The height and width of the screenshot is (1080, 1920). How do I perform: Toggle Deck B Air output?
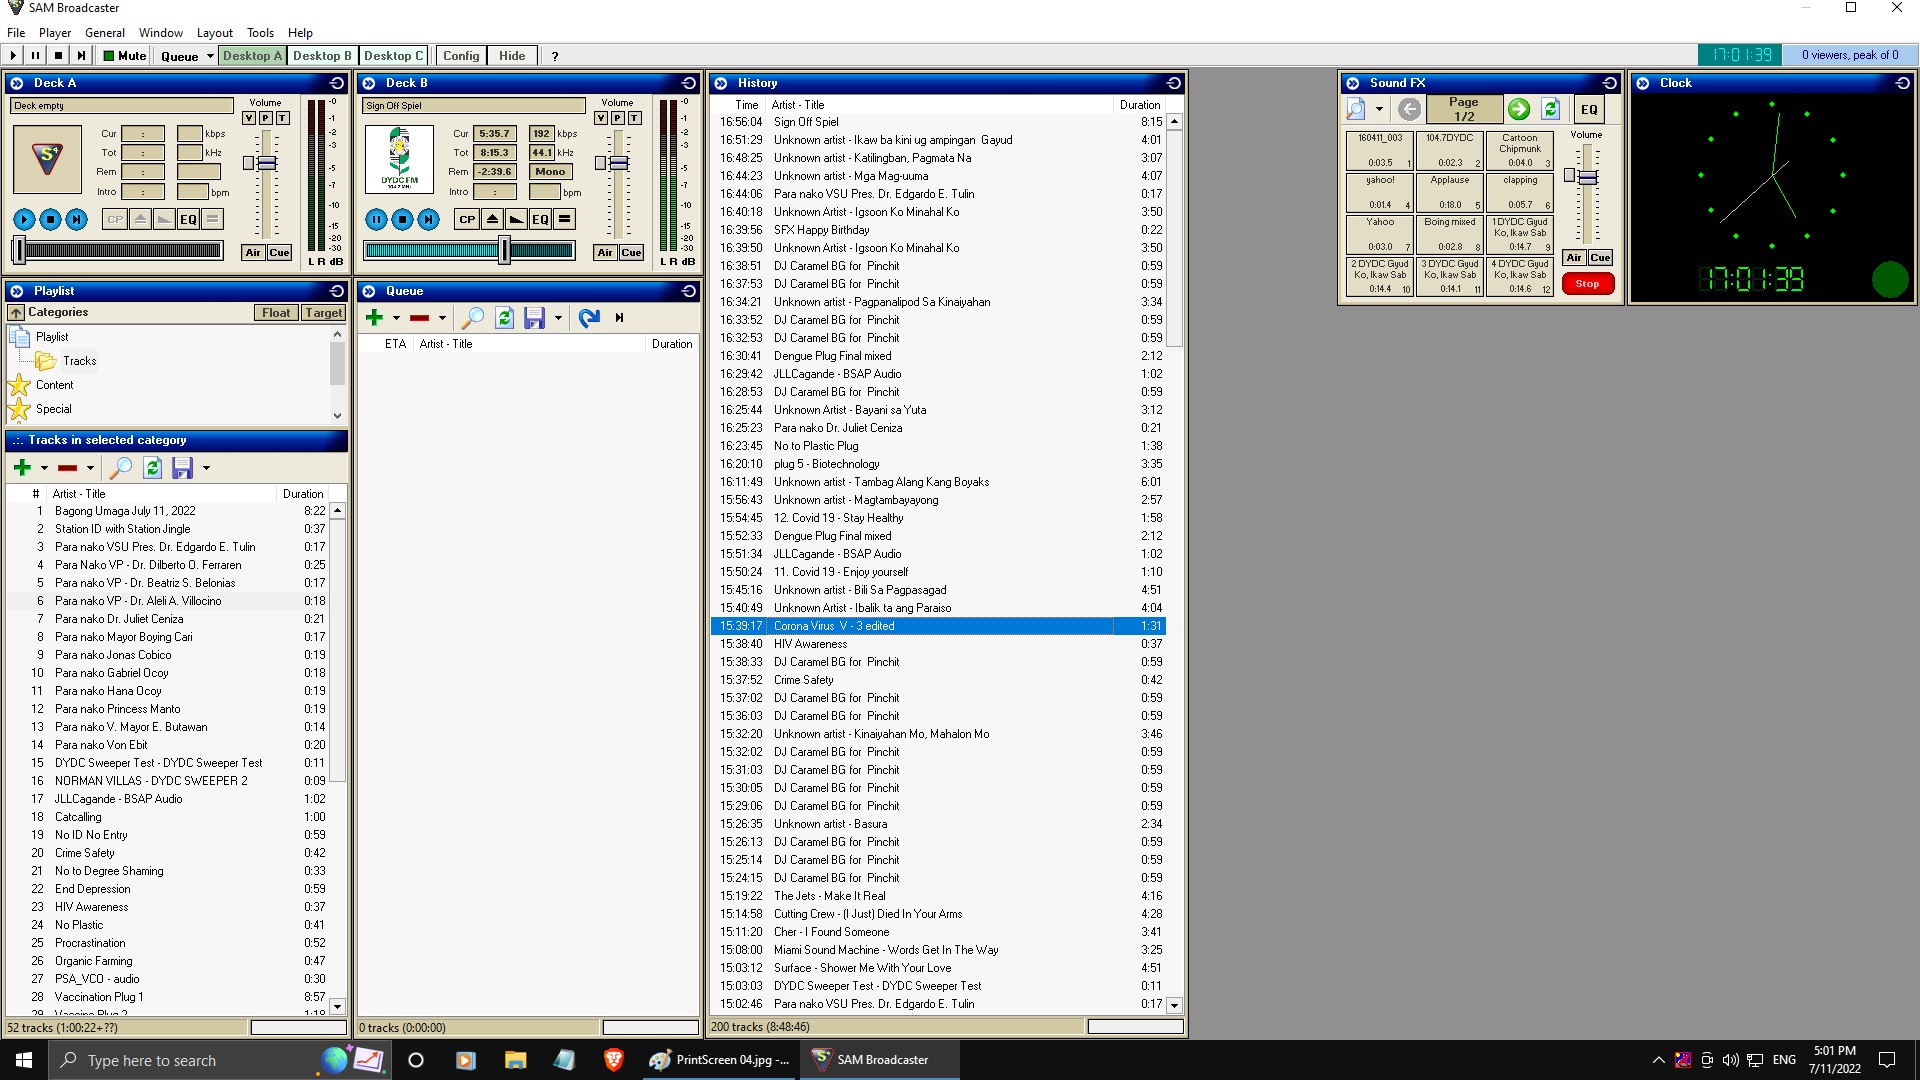(x=604, y=253)
